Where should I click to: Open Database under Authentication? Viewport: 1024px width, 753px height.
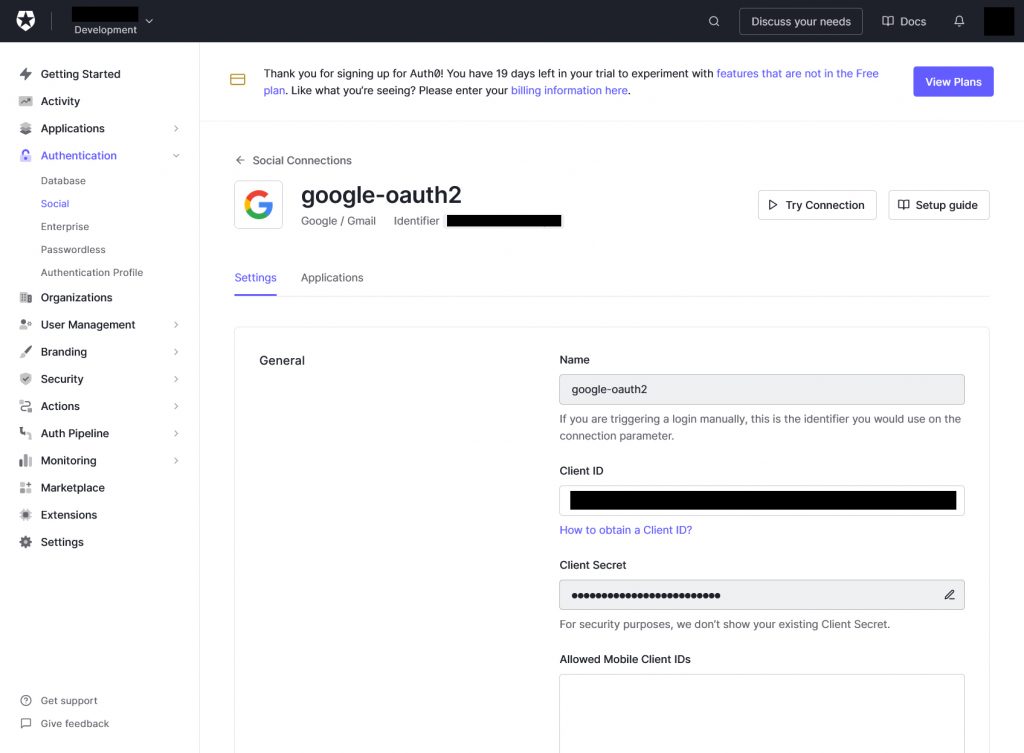click(63, 181)
